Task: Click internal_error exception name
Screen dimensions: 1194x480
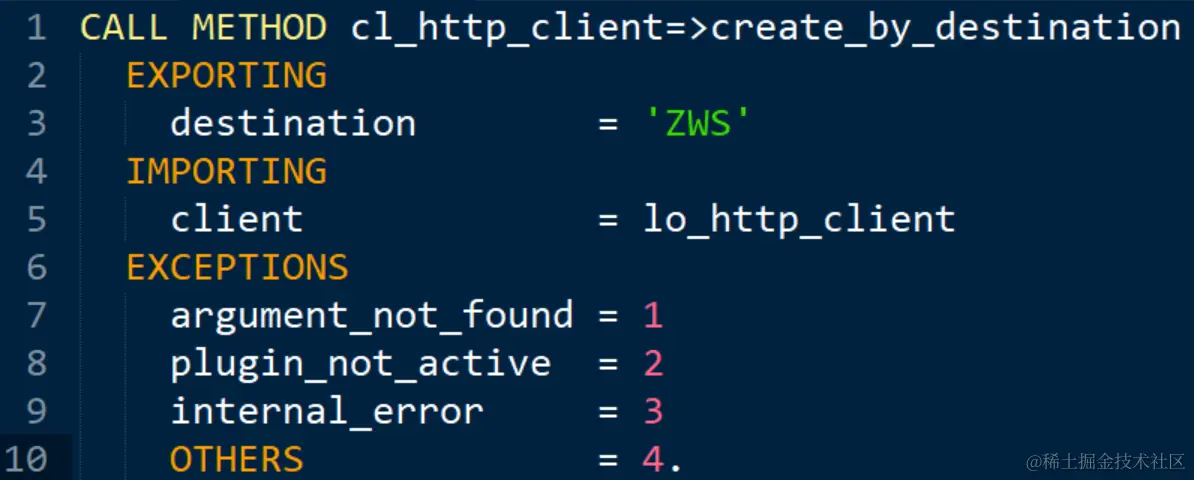Action: [327, 412]
